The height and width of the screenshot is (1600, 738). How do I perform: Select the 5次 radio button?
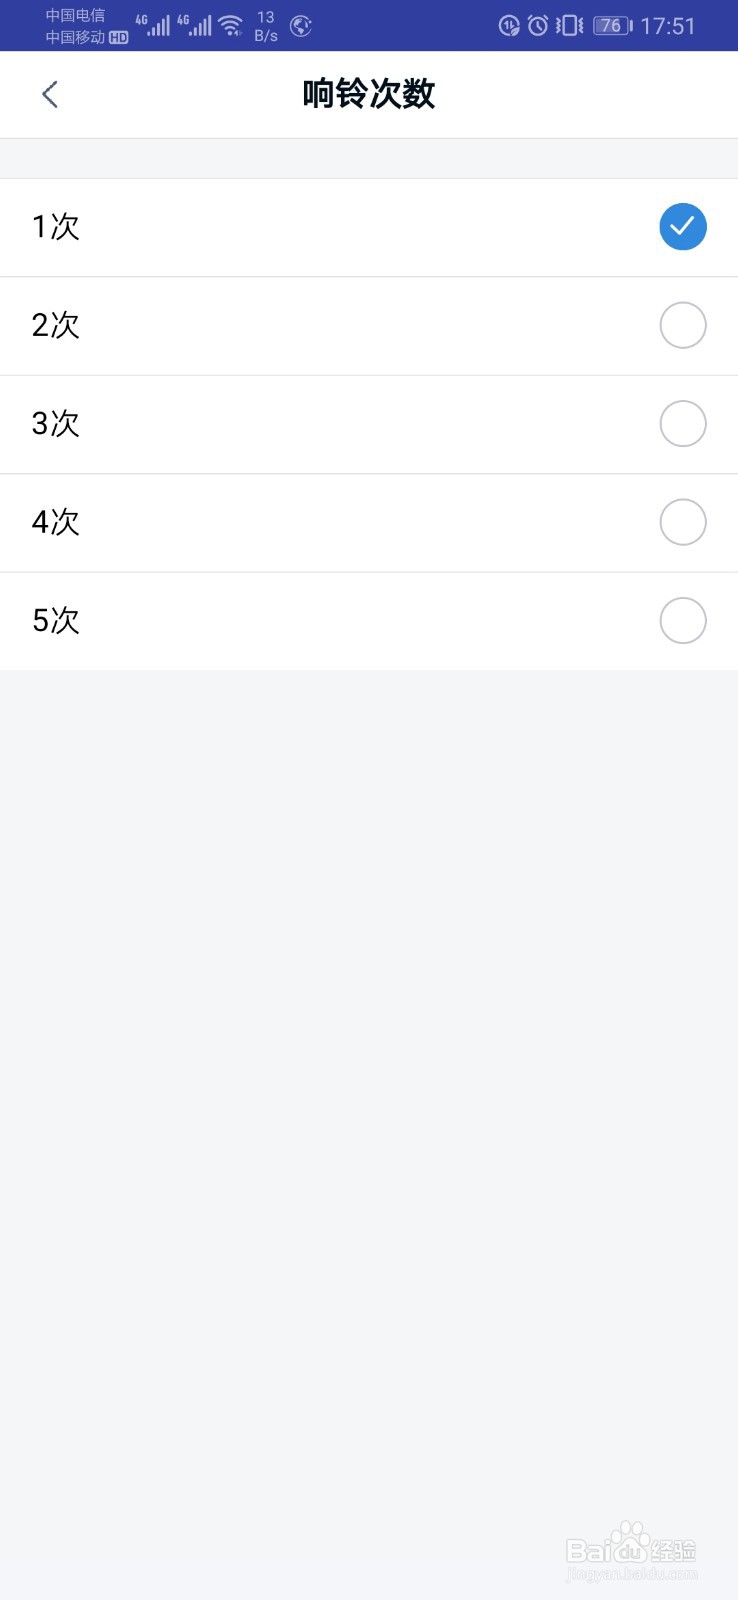pos(683,620)
